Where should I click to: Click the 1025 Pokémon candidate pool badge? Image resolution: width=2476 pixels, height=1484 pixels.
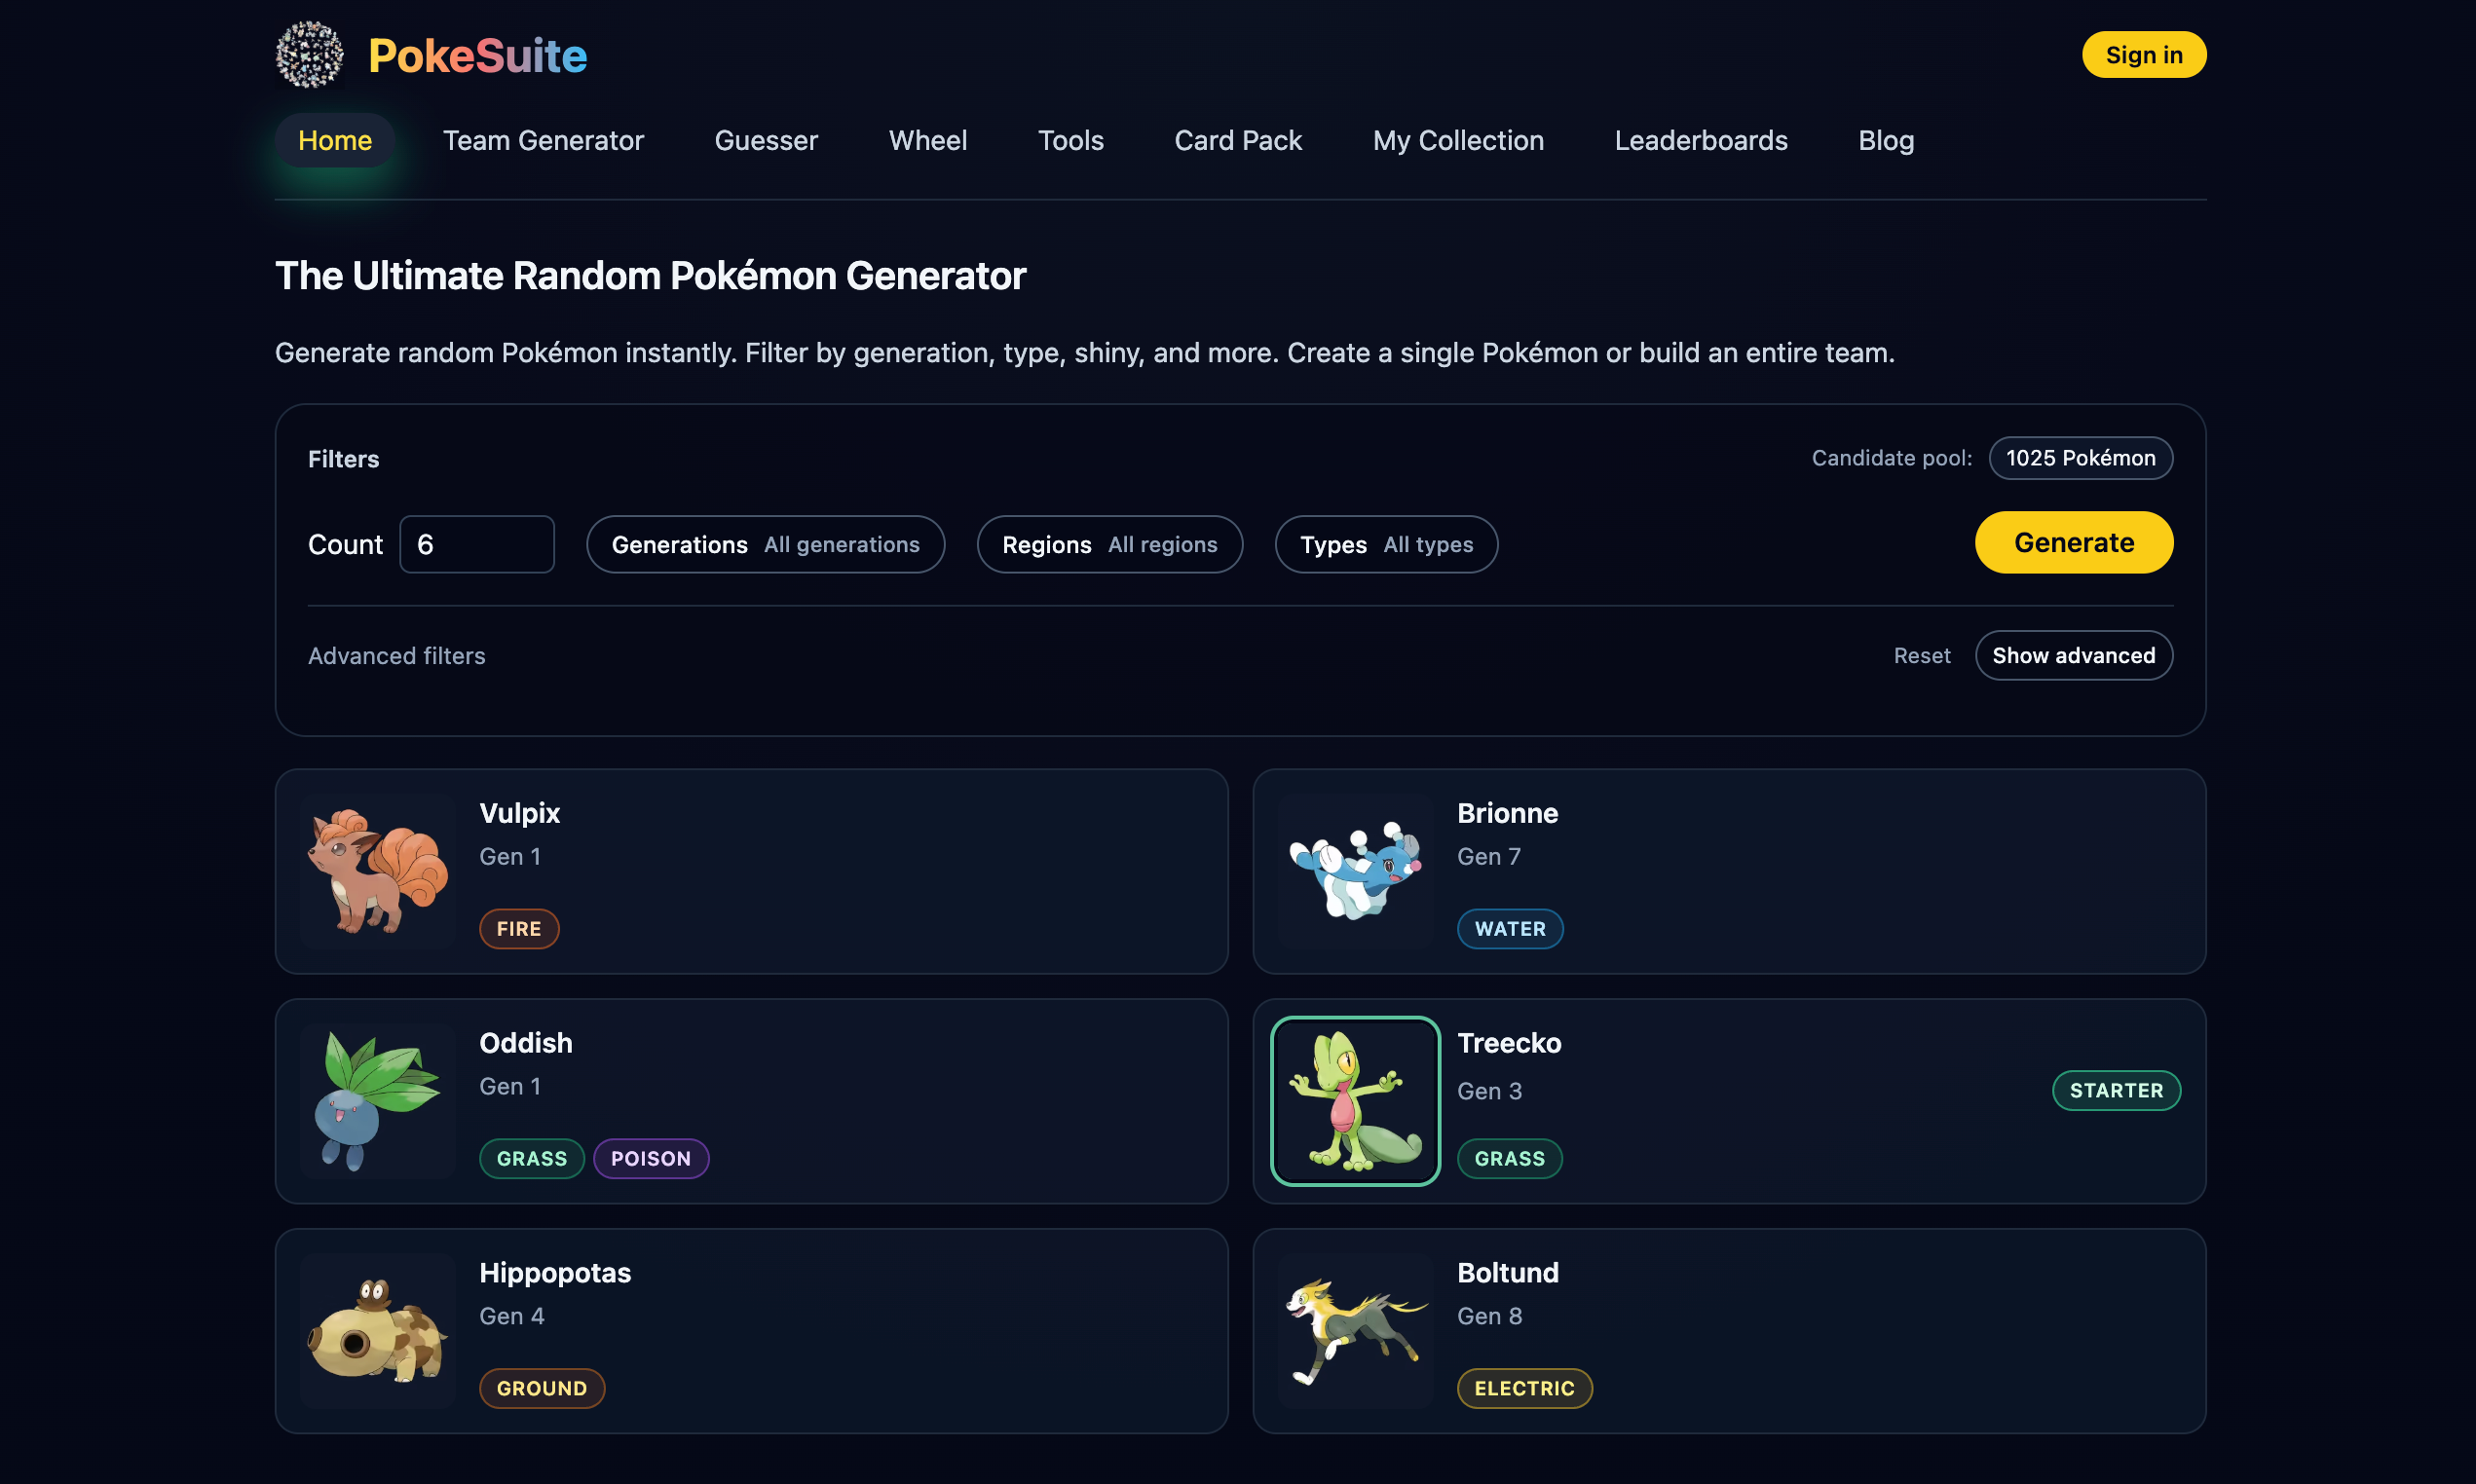[x=2080, y=458]
